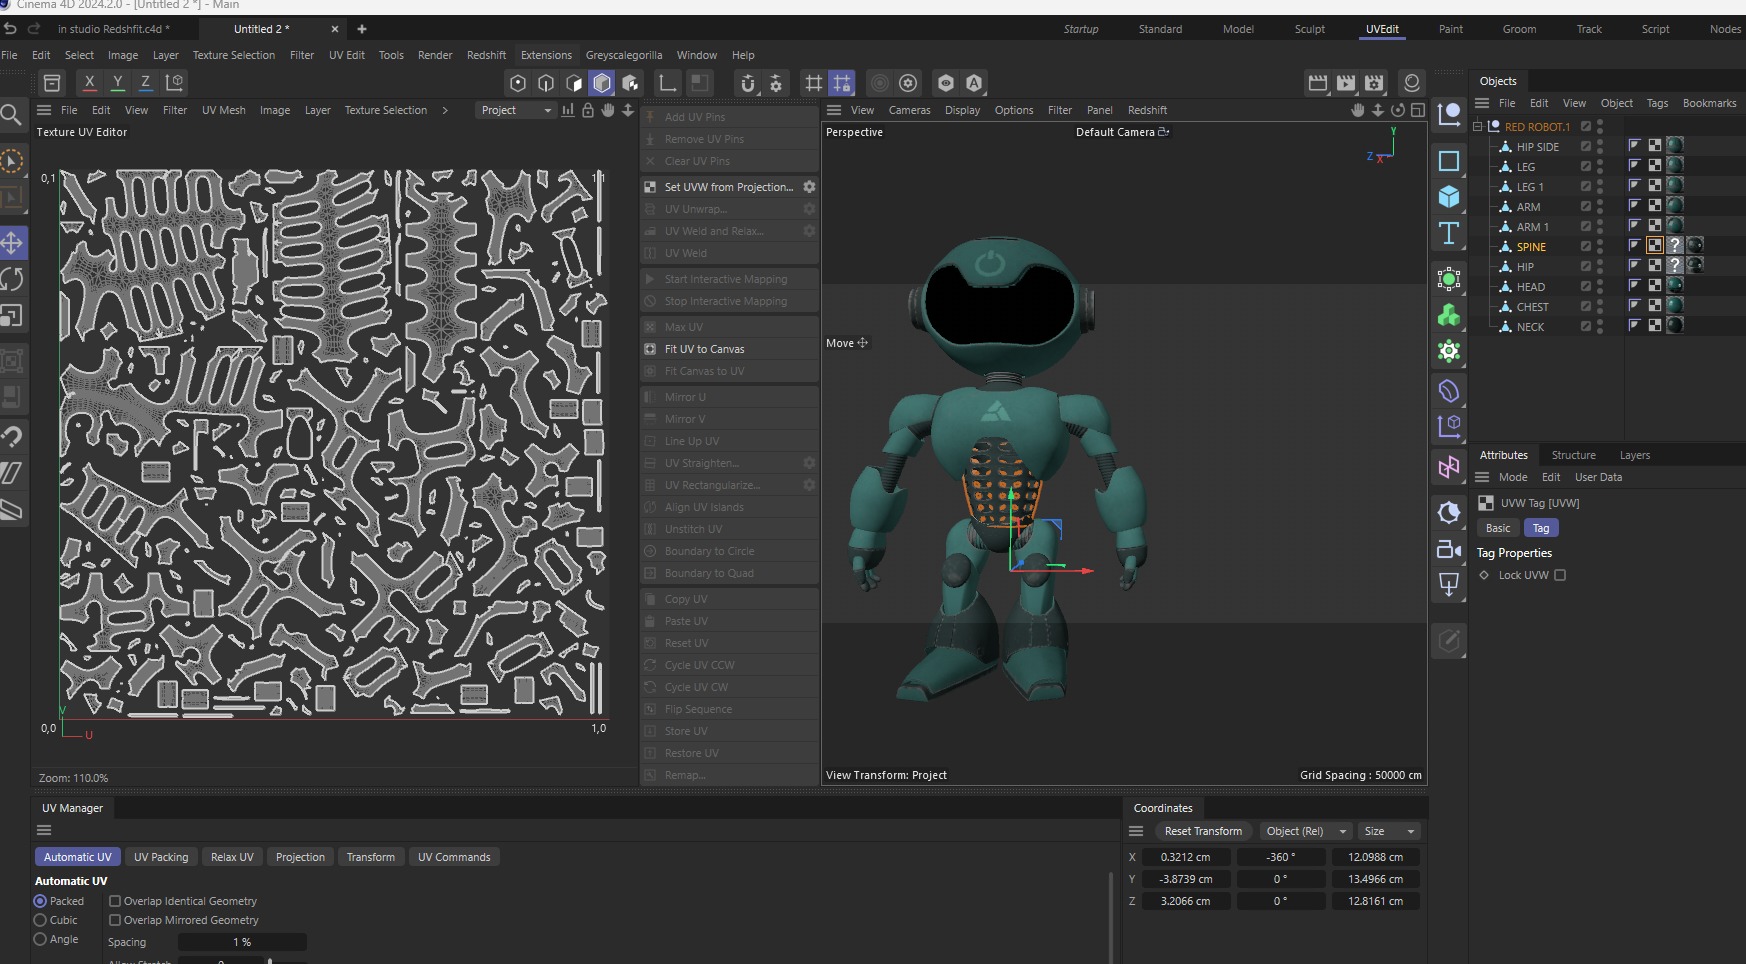Click Reset Transform button
The width and height of the screenshot is (1746, 964).
click(1203, 831)
